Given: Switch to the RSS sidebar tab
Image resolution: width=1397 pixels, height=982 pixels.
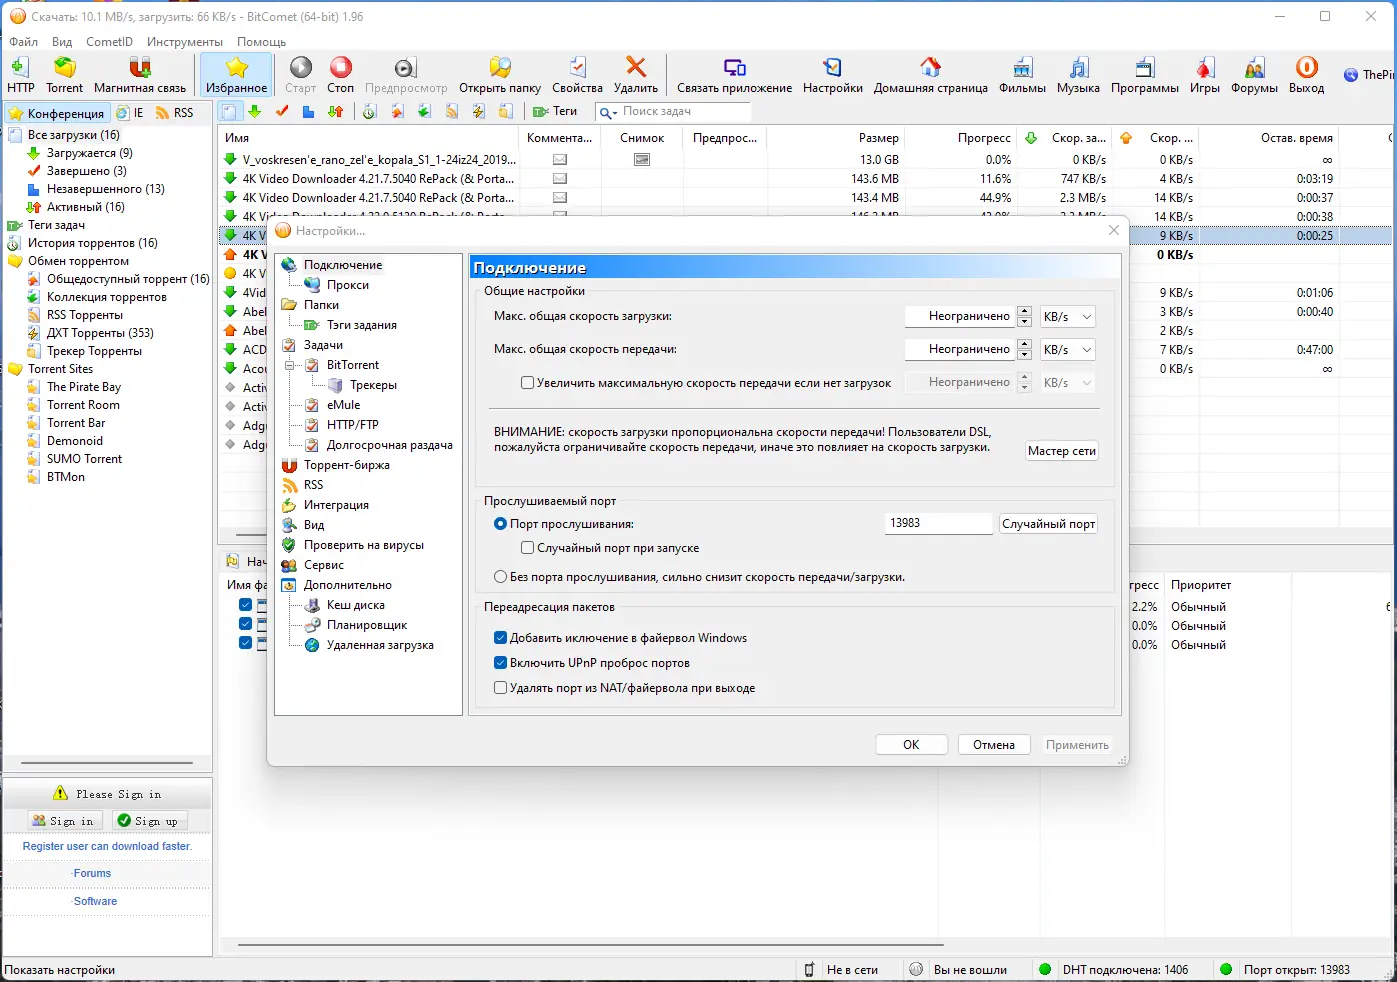Looking at the screenshot, I should click(x=176, y=113).
